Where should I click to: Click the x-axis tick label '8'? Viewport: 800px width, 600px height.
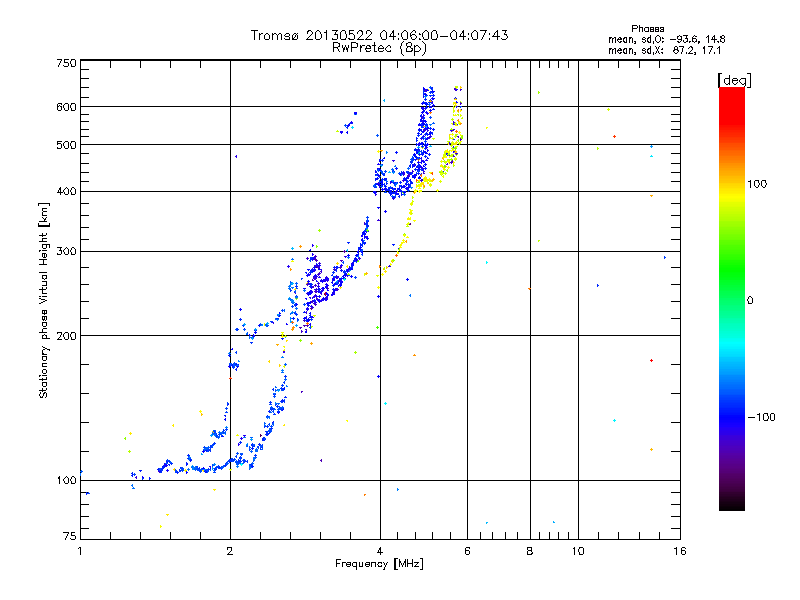(530, 551)
